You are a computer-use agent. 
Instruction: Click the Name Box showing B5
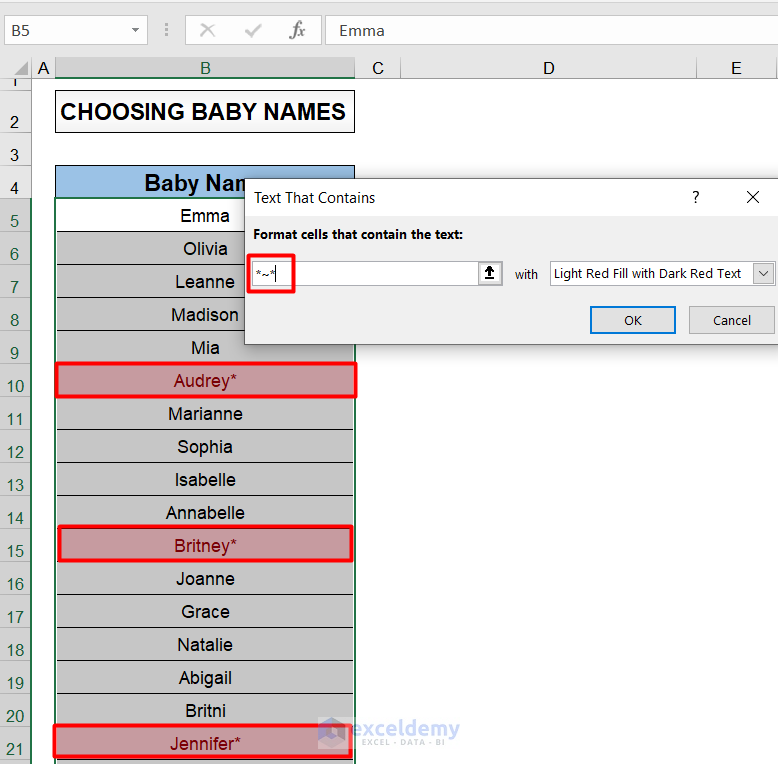click(76, 30)
